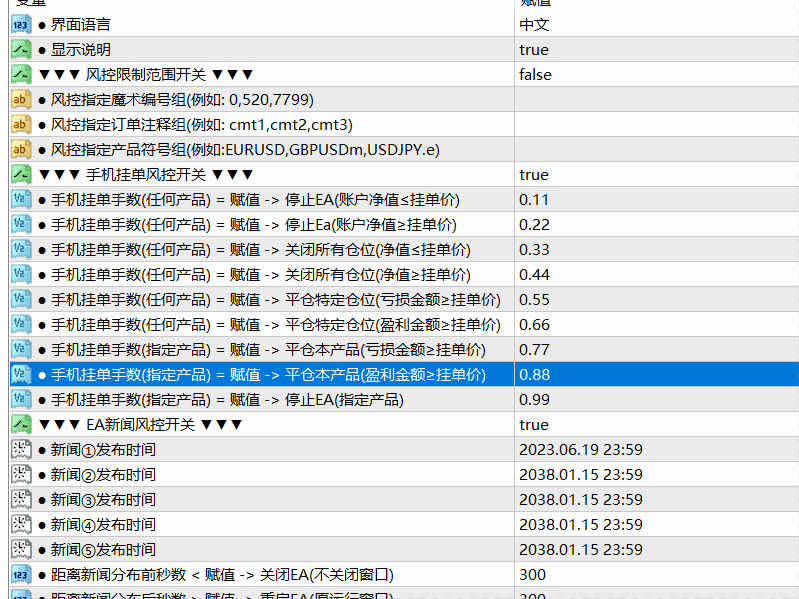Image resolution: width=799 pixels, height=599 pixels.
Task: Click the double icon of the 停止EA(账户净值≤挂单价) row
Action: (21, 199)
